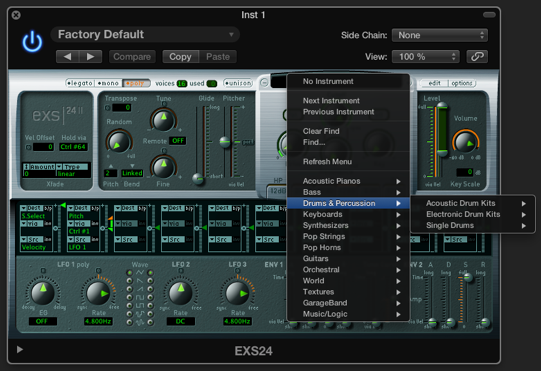Screen dimensions: 541x371
Task: Open the Src dropdown showing Velocity
Action: [32, 239]
